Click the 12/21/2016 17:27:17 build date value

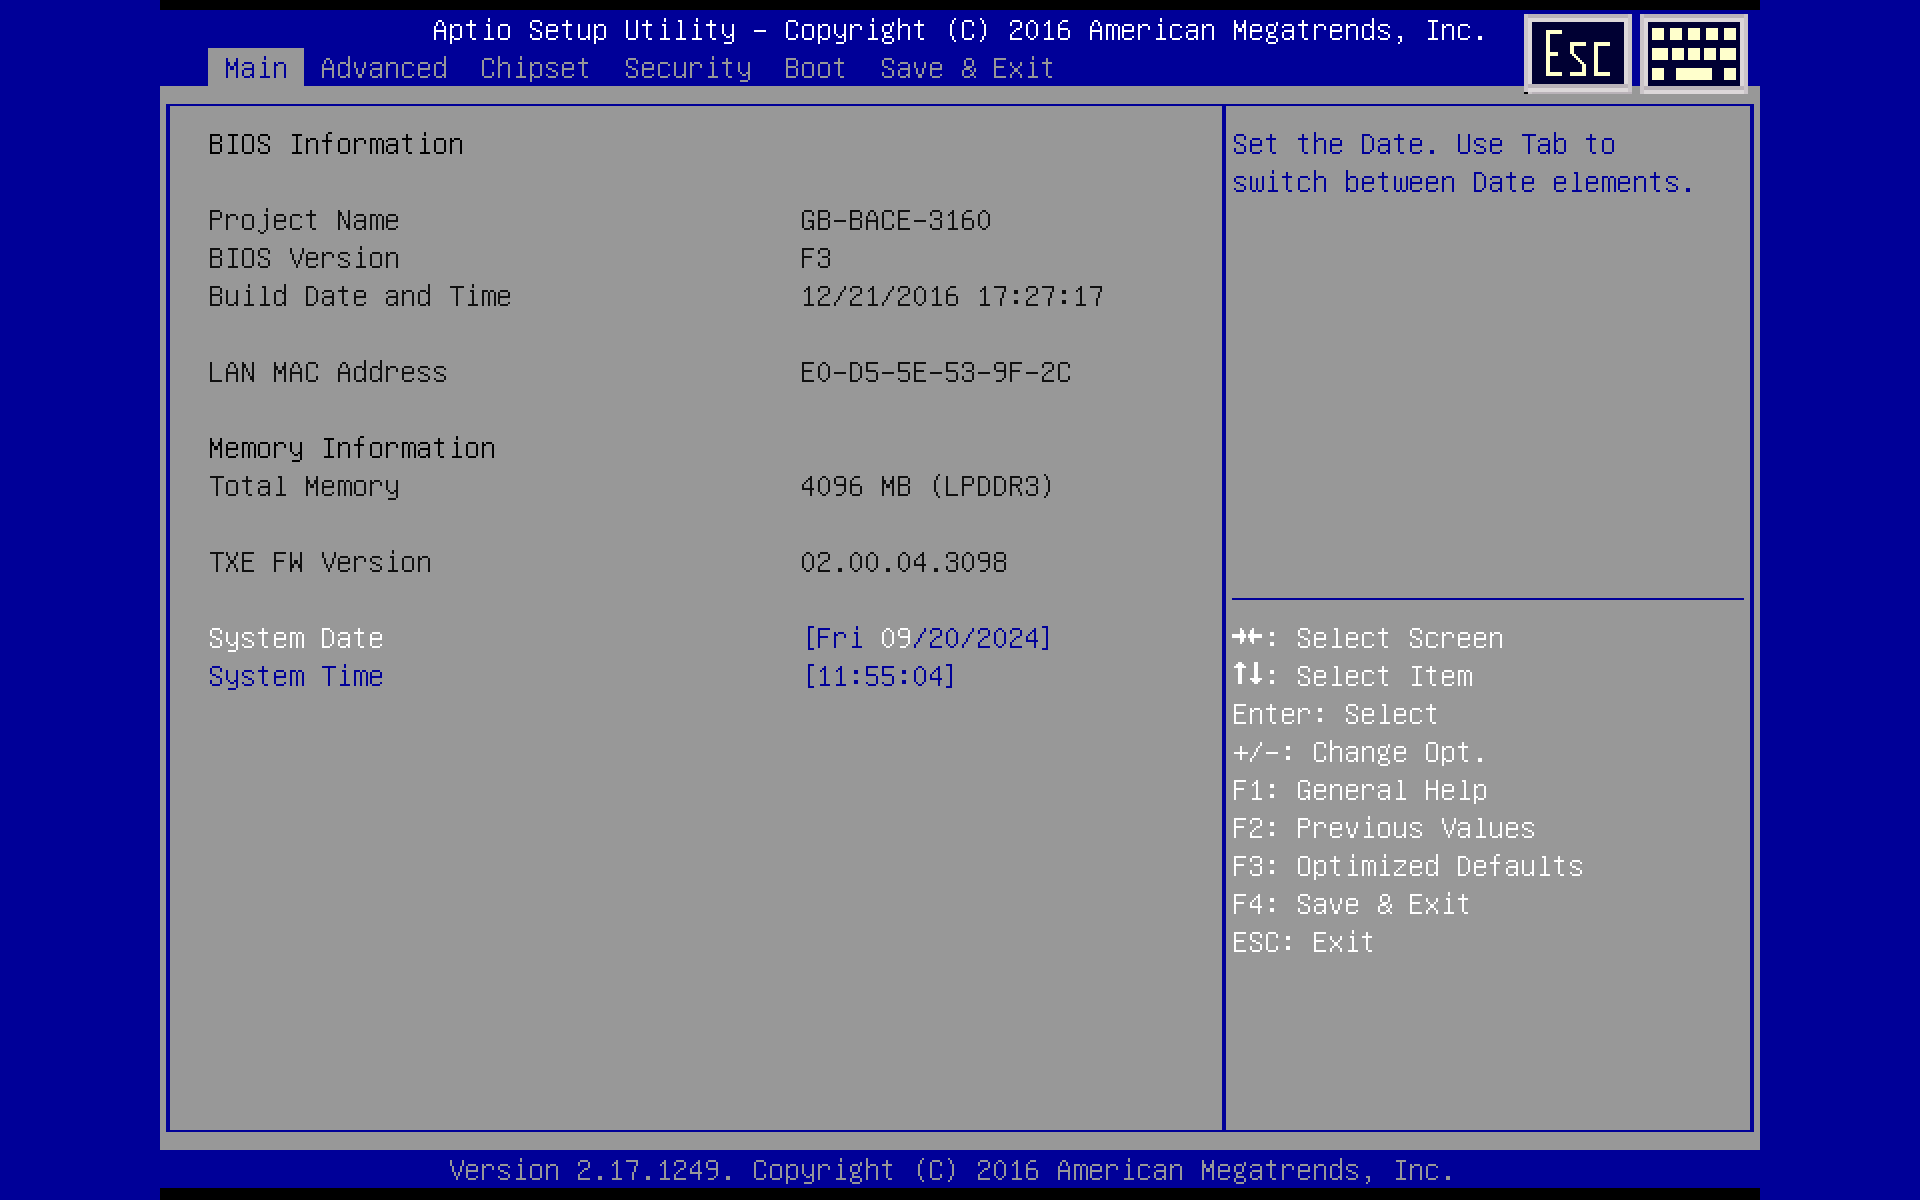pos(952,296)
